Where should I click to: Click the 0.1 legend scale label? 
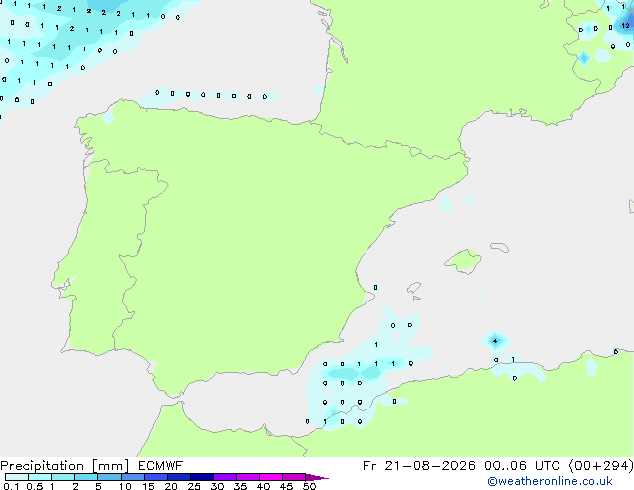tap(11, 486)
